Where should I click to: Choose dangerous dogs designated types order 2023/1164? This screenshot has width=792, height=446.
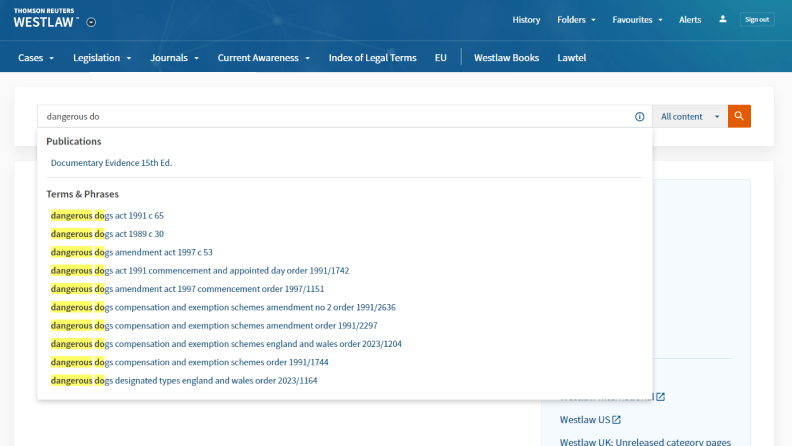pyautogui.click(x=185, y=380)
